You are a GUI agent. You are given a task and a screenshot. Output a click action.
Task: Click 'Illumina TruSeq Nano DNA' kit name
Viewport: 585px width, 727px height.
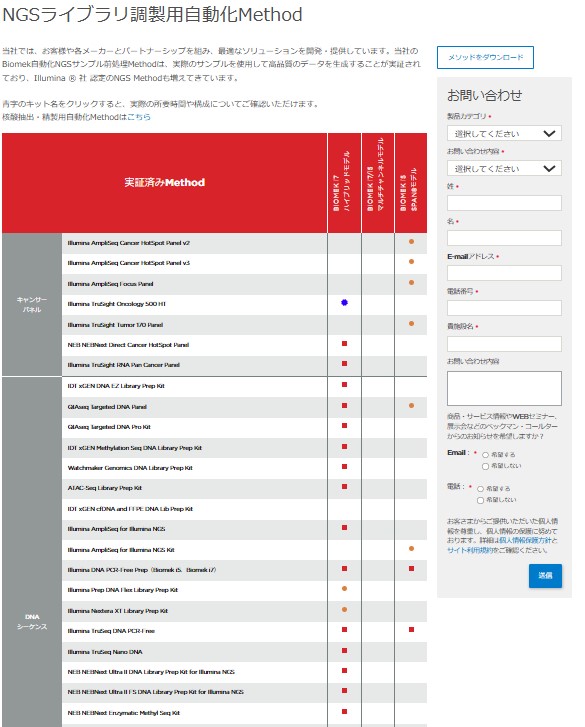[x=105, y=652]
